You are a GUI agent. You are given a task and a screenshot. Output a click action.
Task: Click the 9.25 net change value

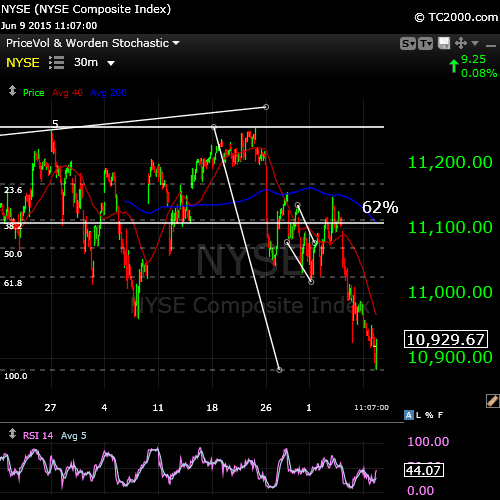tap(473, 59)
